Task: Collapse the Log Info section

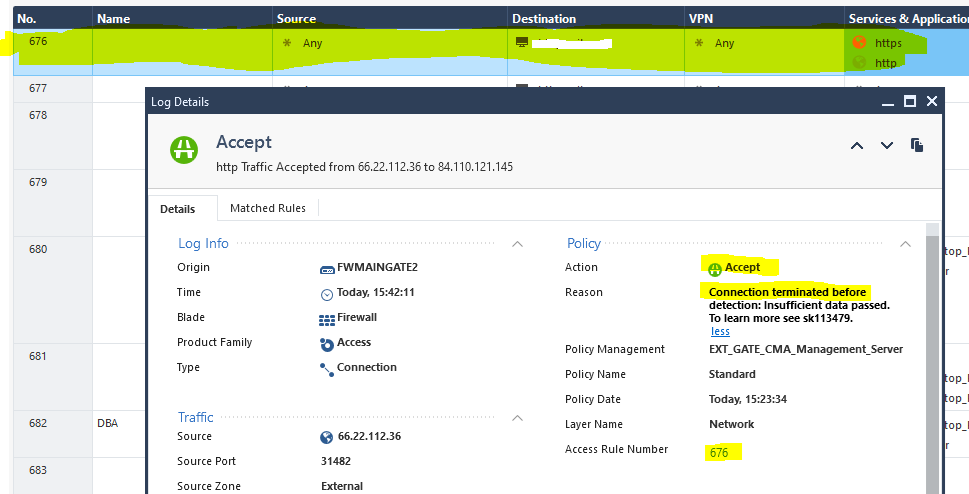Action: pos(517,244)
